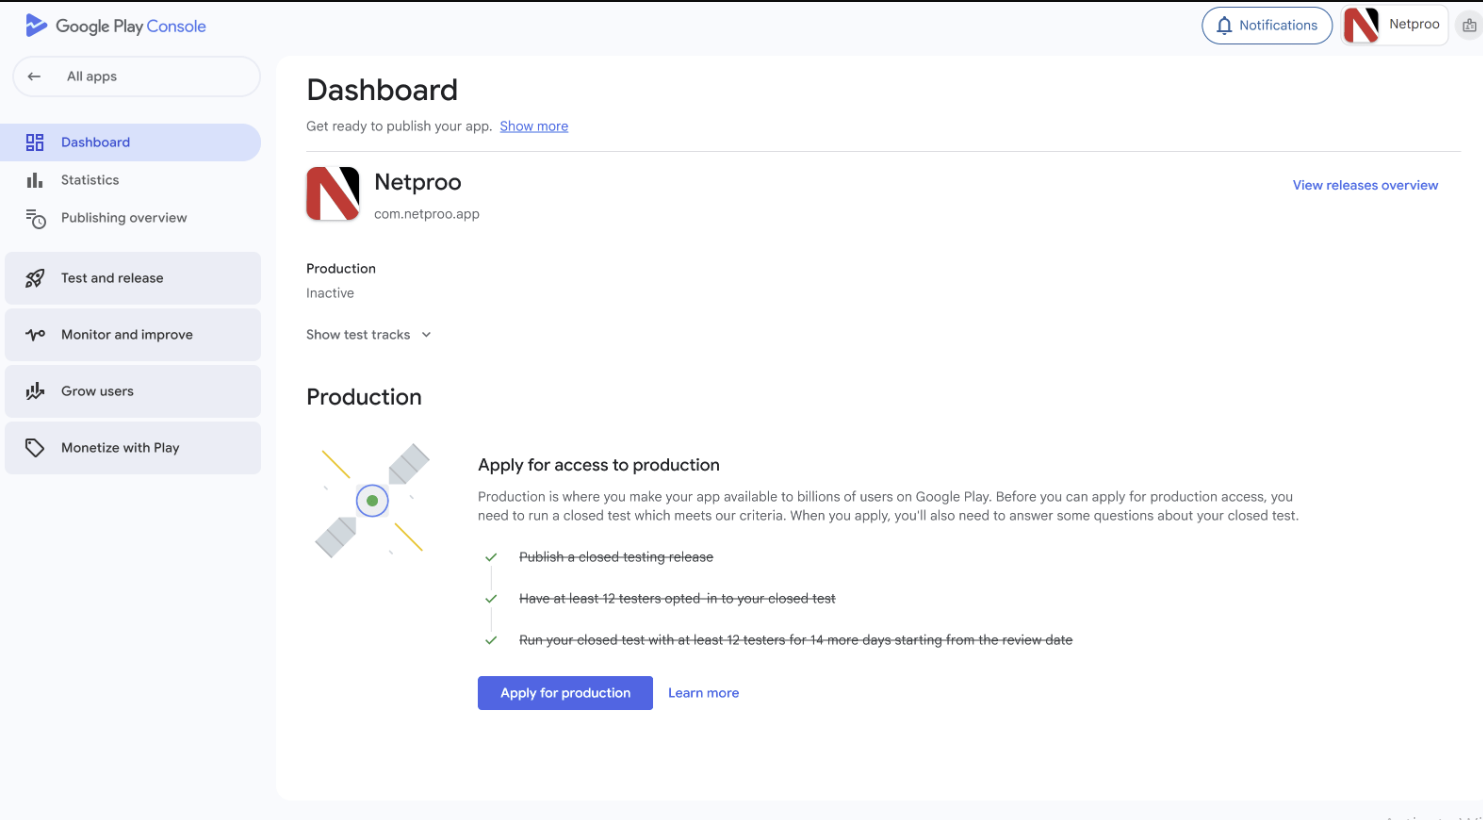Click the Monetize with Play tag icon

[35, 448]
